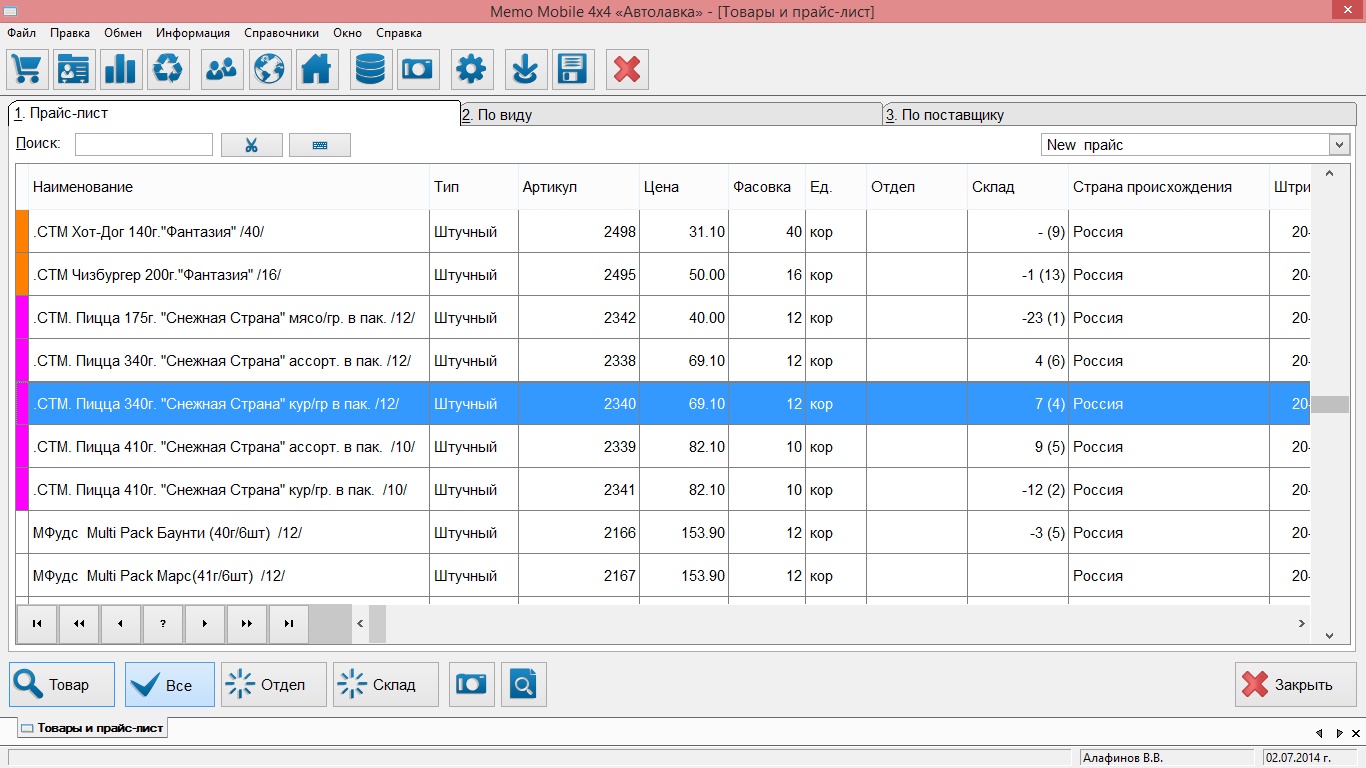Toggle the "Склад" filter button
This screenshot has width=1366, height=768.
385,685
